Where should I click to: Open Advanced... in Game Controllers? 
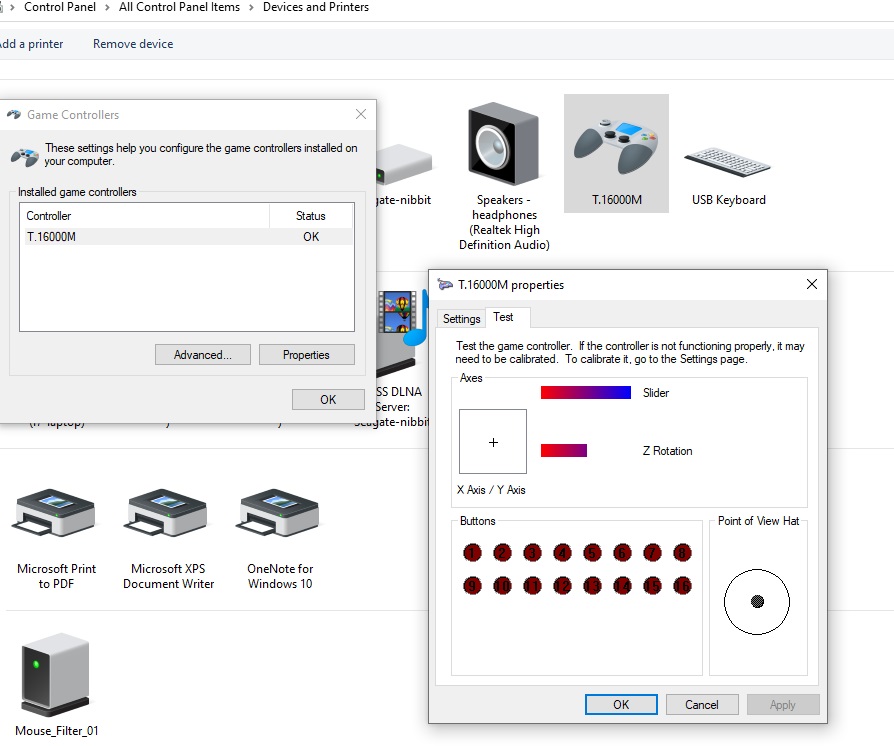[202, 355]
